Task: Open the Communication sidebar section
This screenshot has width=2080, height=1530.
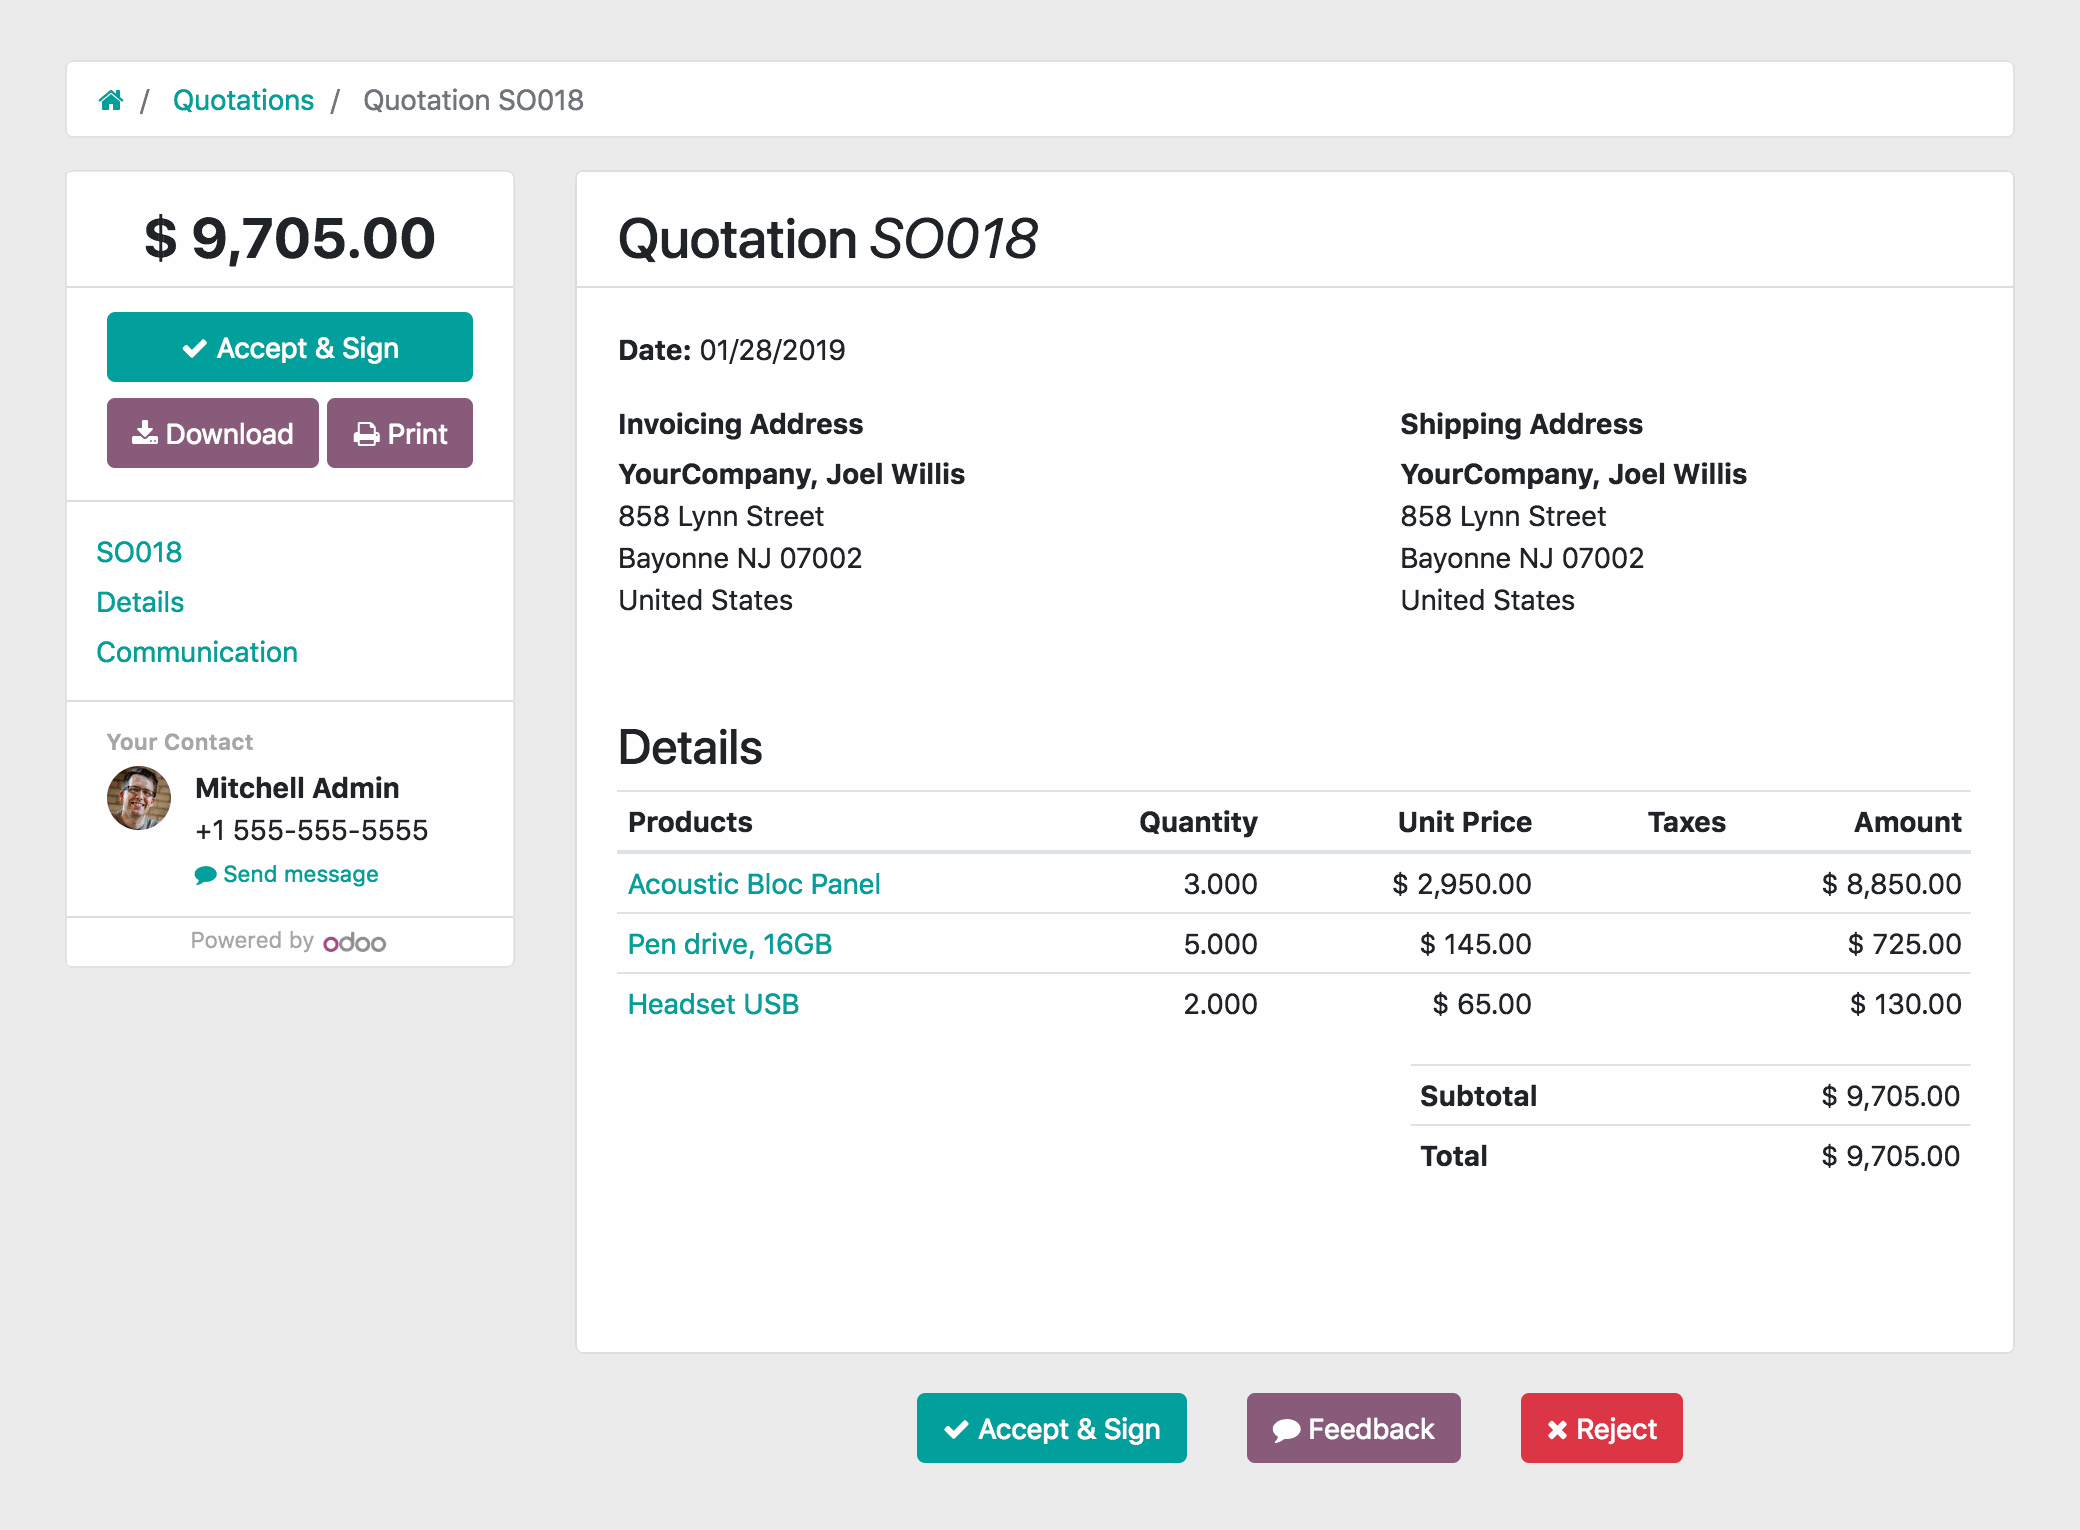Action: (x=197, y=653)
